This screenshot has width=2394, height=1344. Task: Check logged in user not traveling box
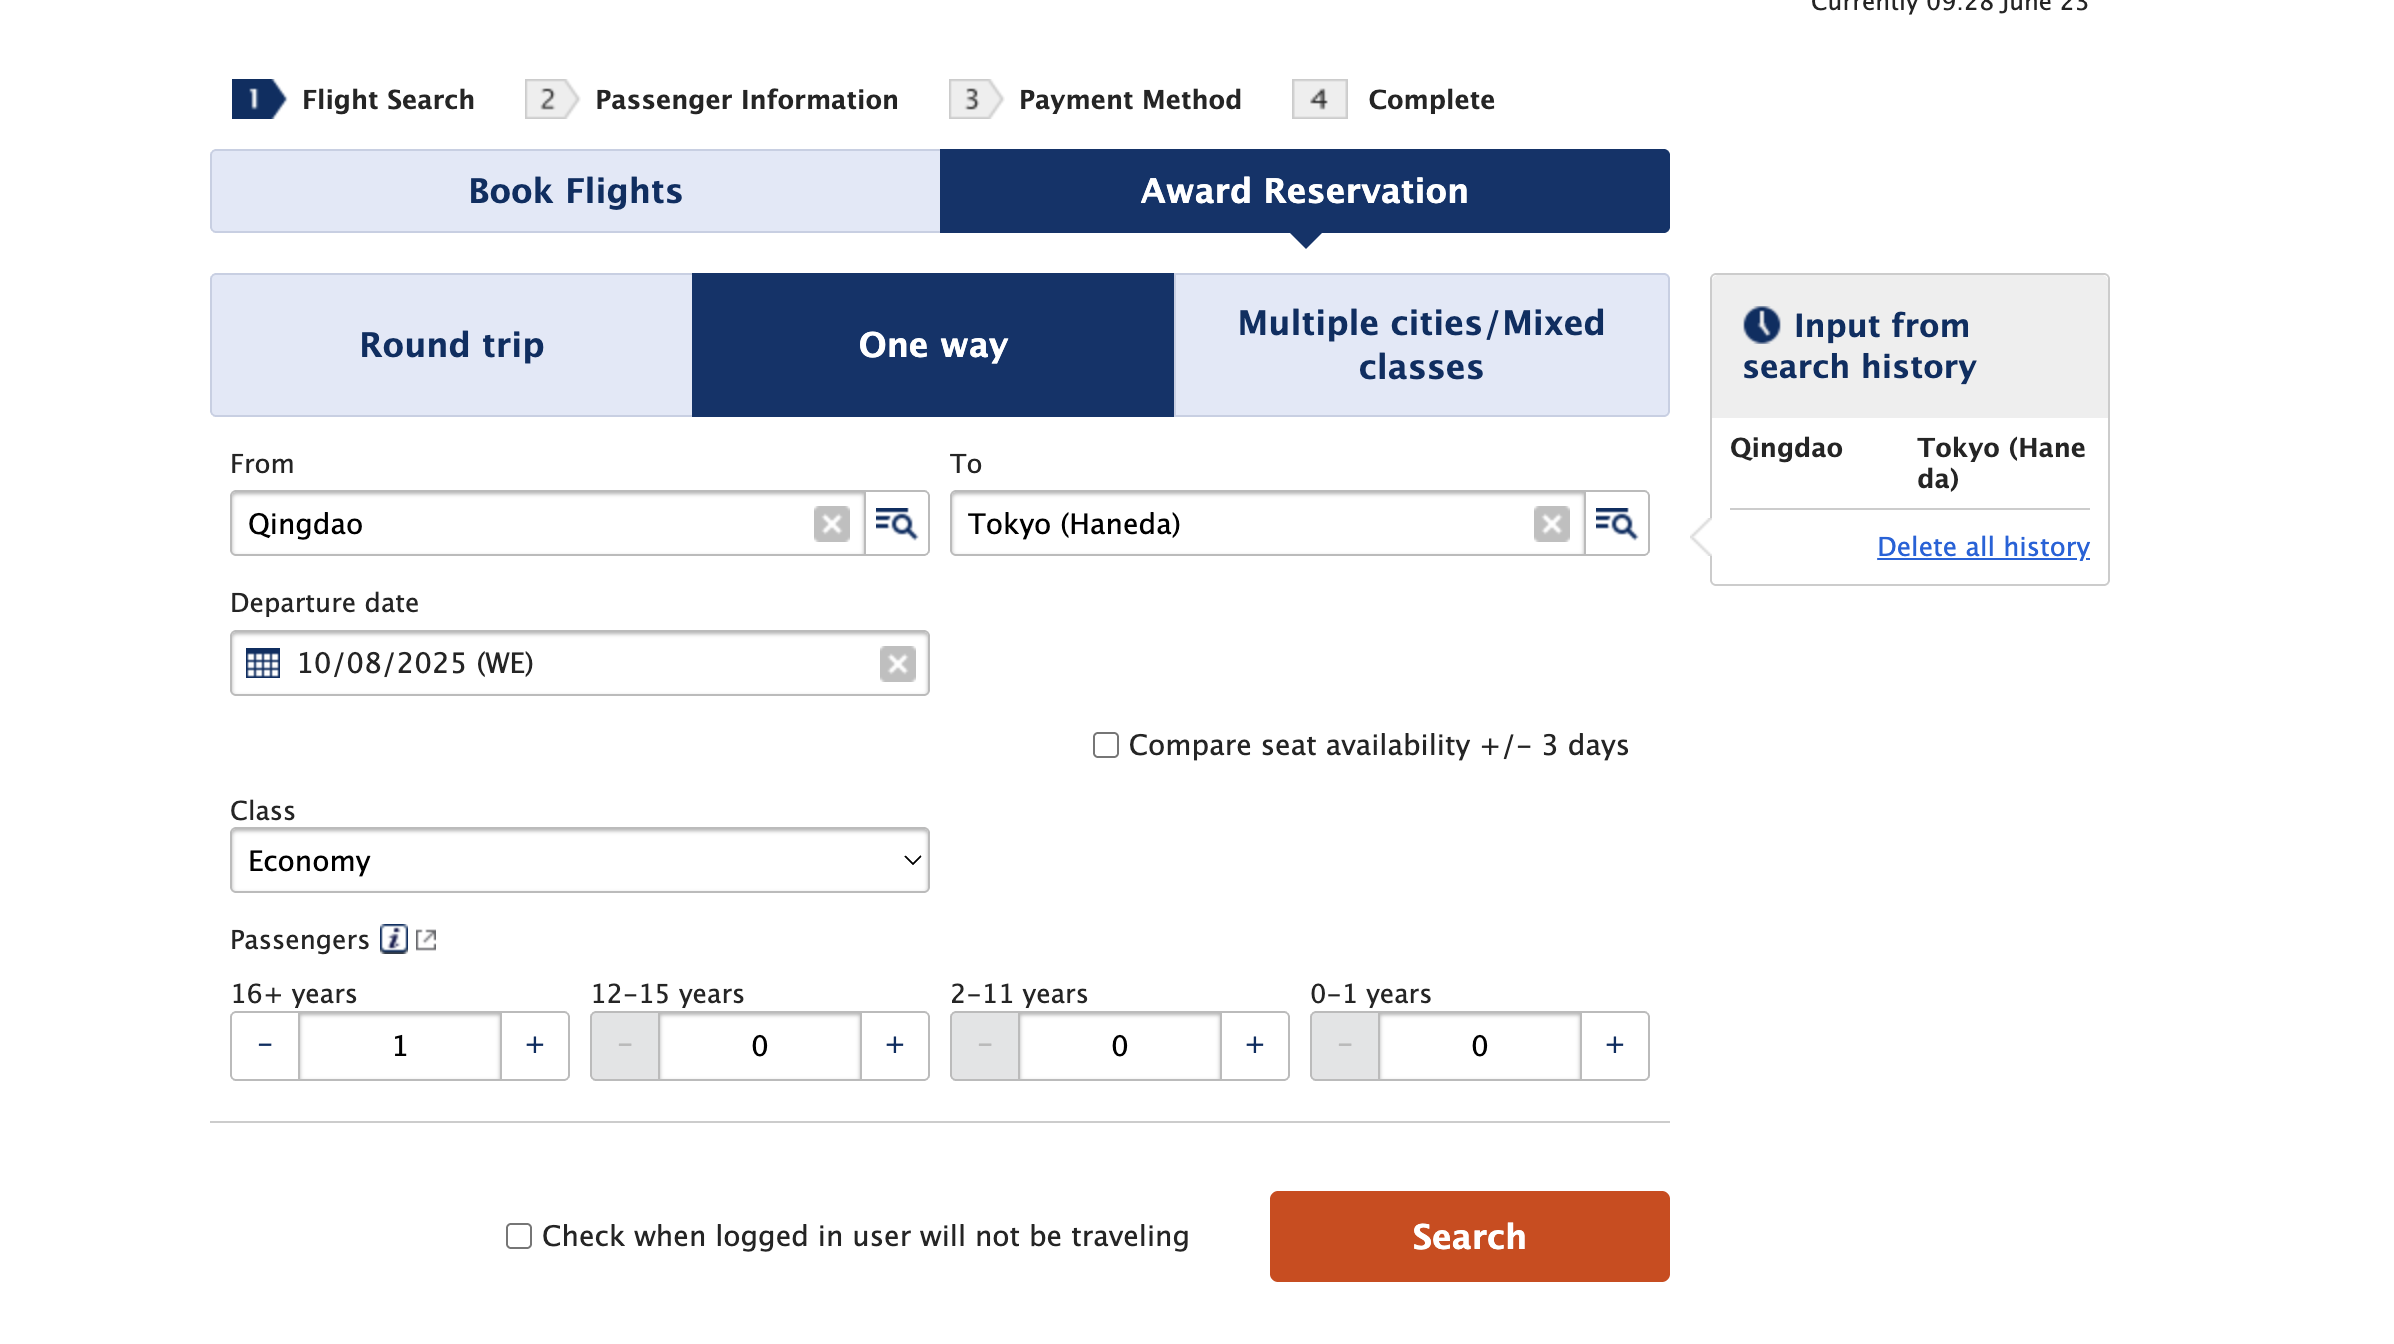tap(519, 1237)
